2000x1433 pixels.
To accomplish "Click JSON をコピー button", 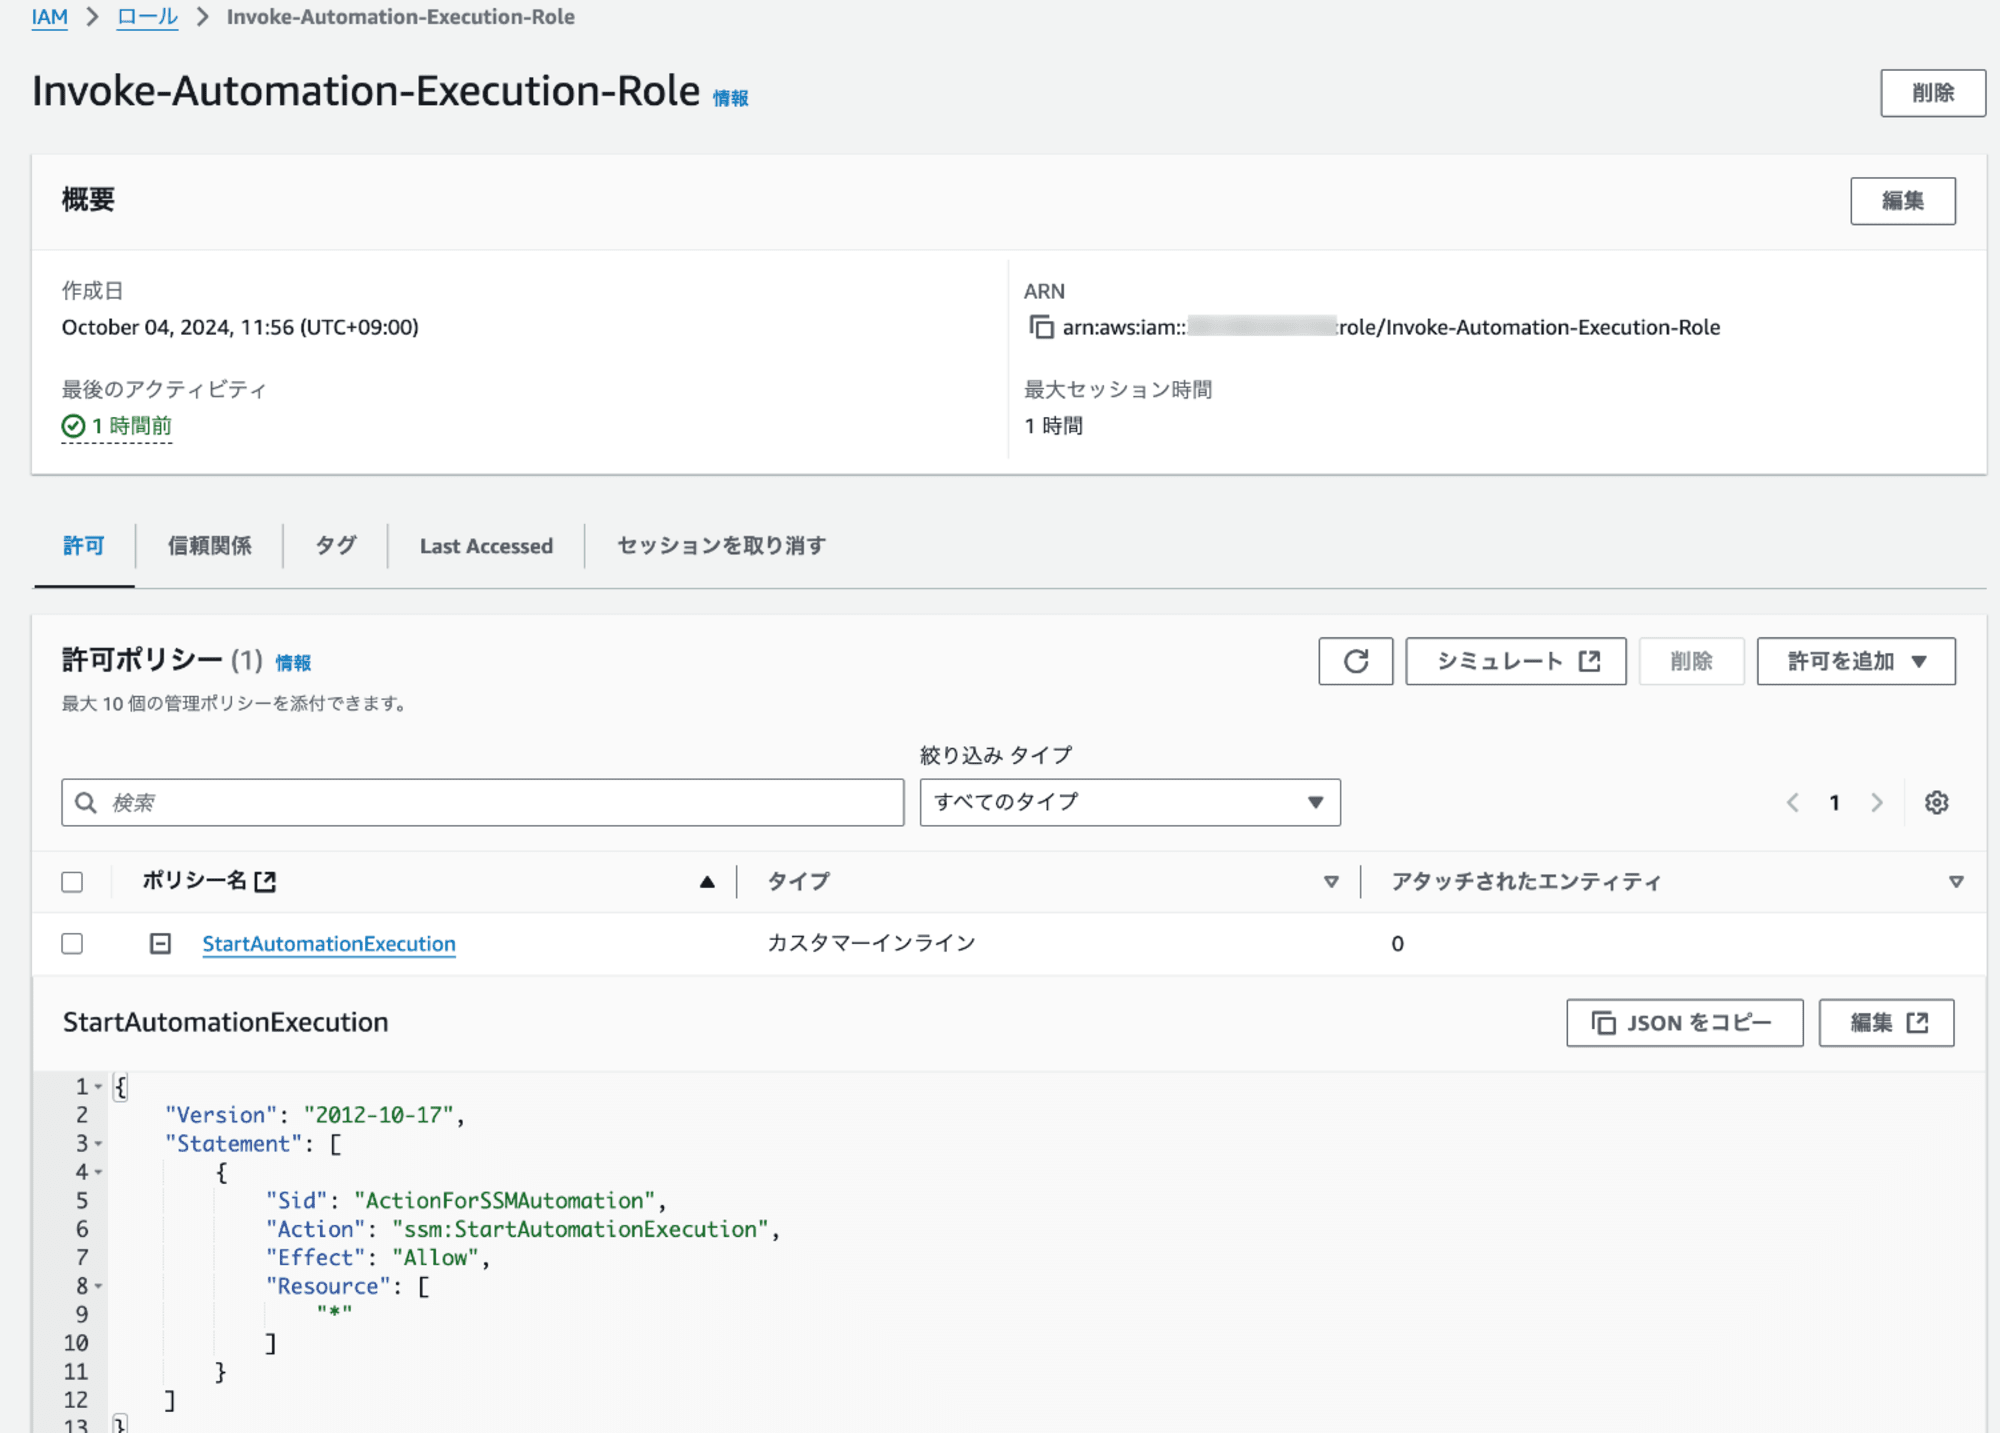I will 1684,1022.
